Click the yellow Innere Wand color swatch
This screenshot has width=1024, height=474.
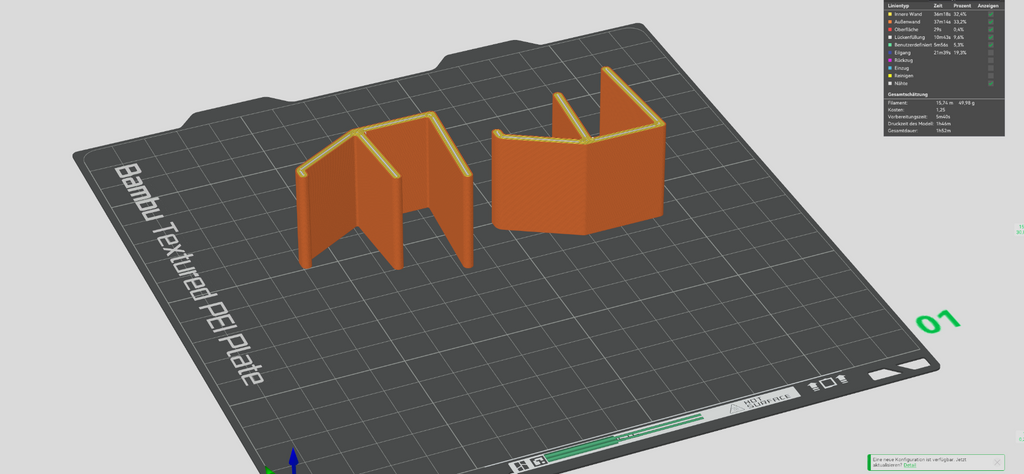(889, 14)
